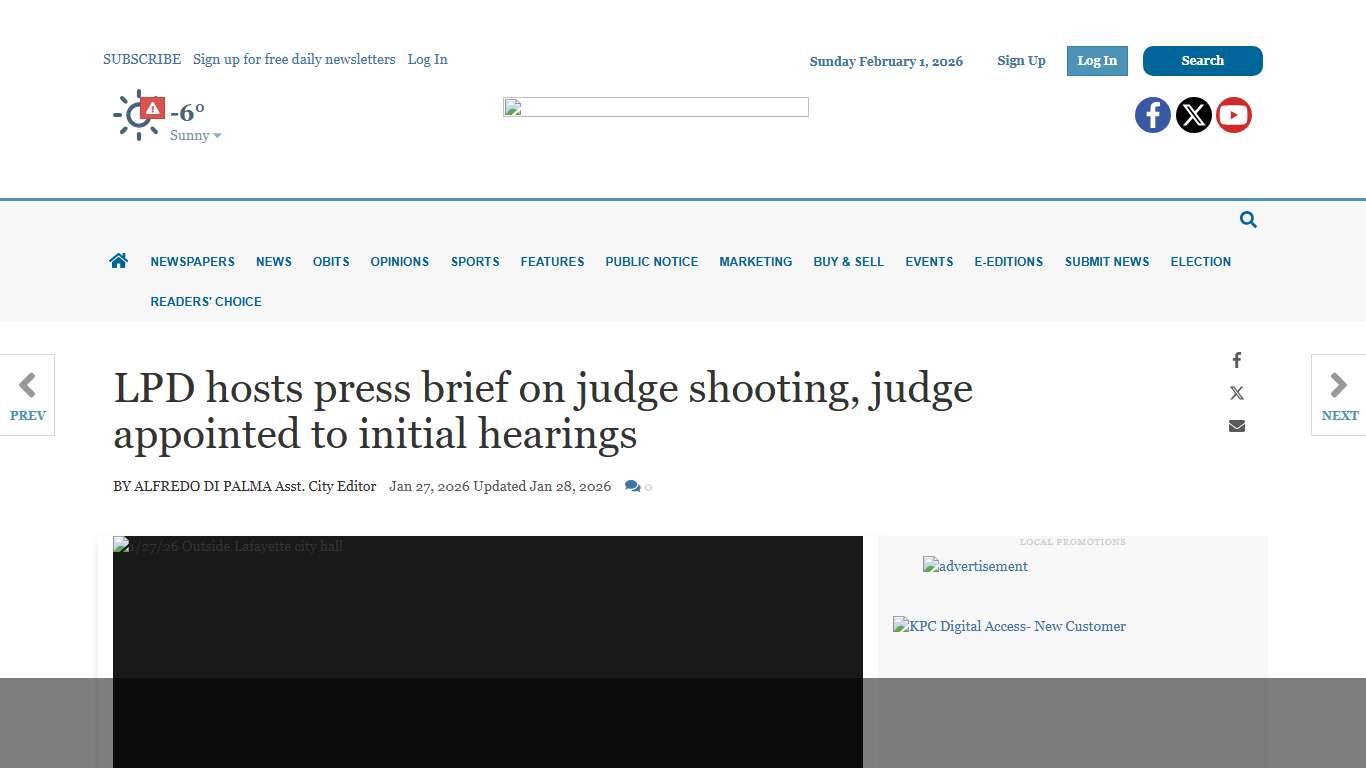Viewport: 1366px width, 768px height.
Task: Click the weather alert triangle icon
Action: coord(152,107)
